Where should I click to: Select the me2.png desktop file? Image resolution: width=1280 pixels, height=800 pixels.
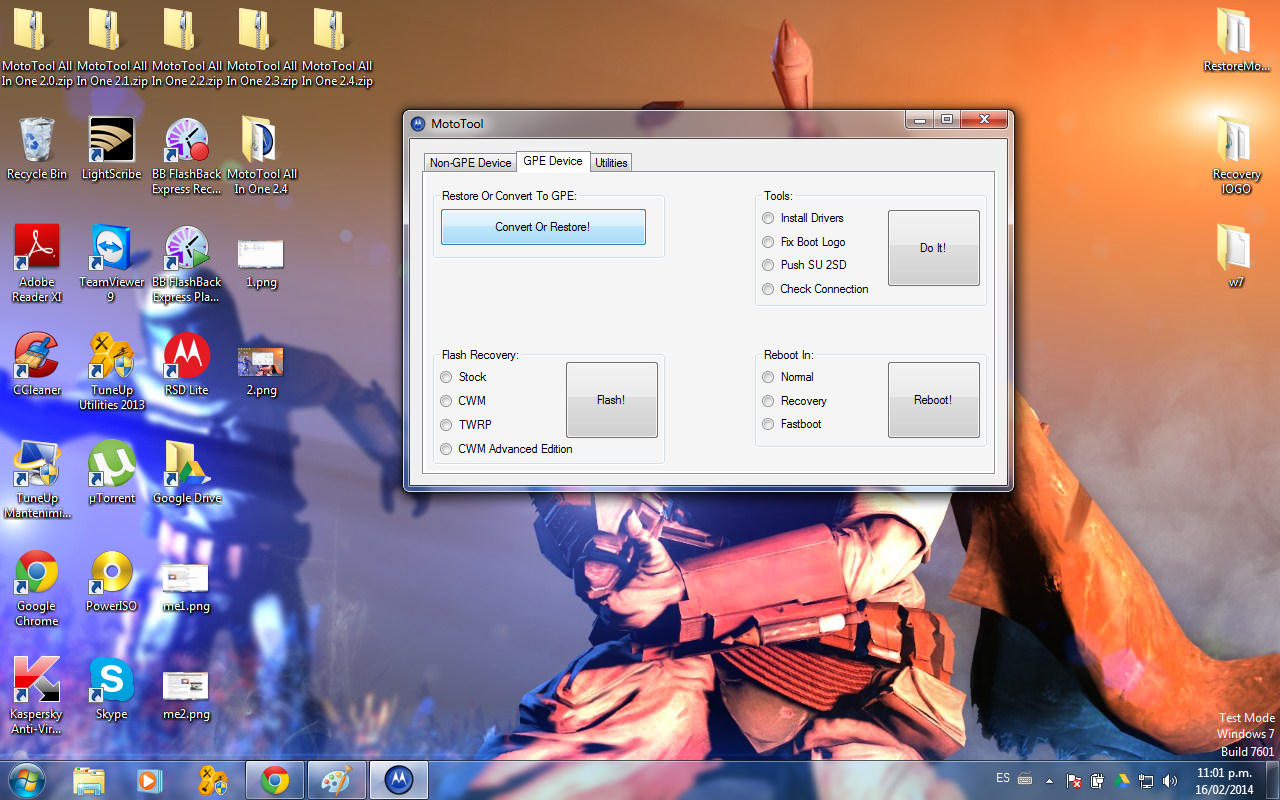coord(186,694)
